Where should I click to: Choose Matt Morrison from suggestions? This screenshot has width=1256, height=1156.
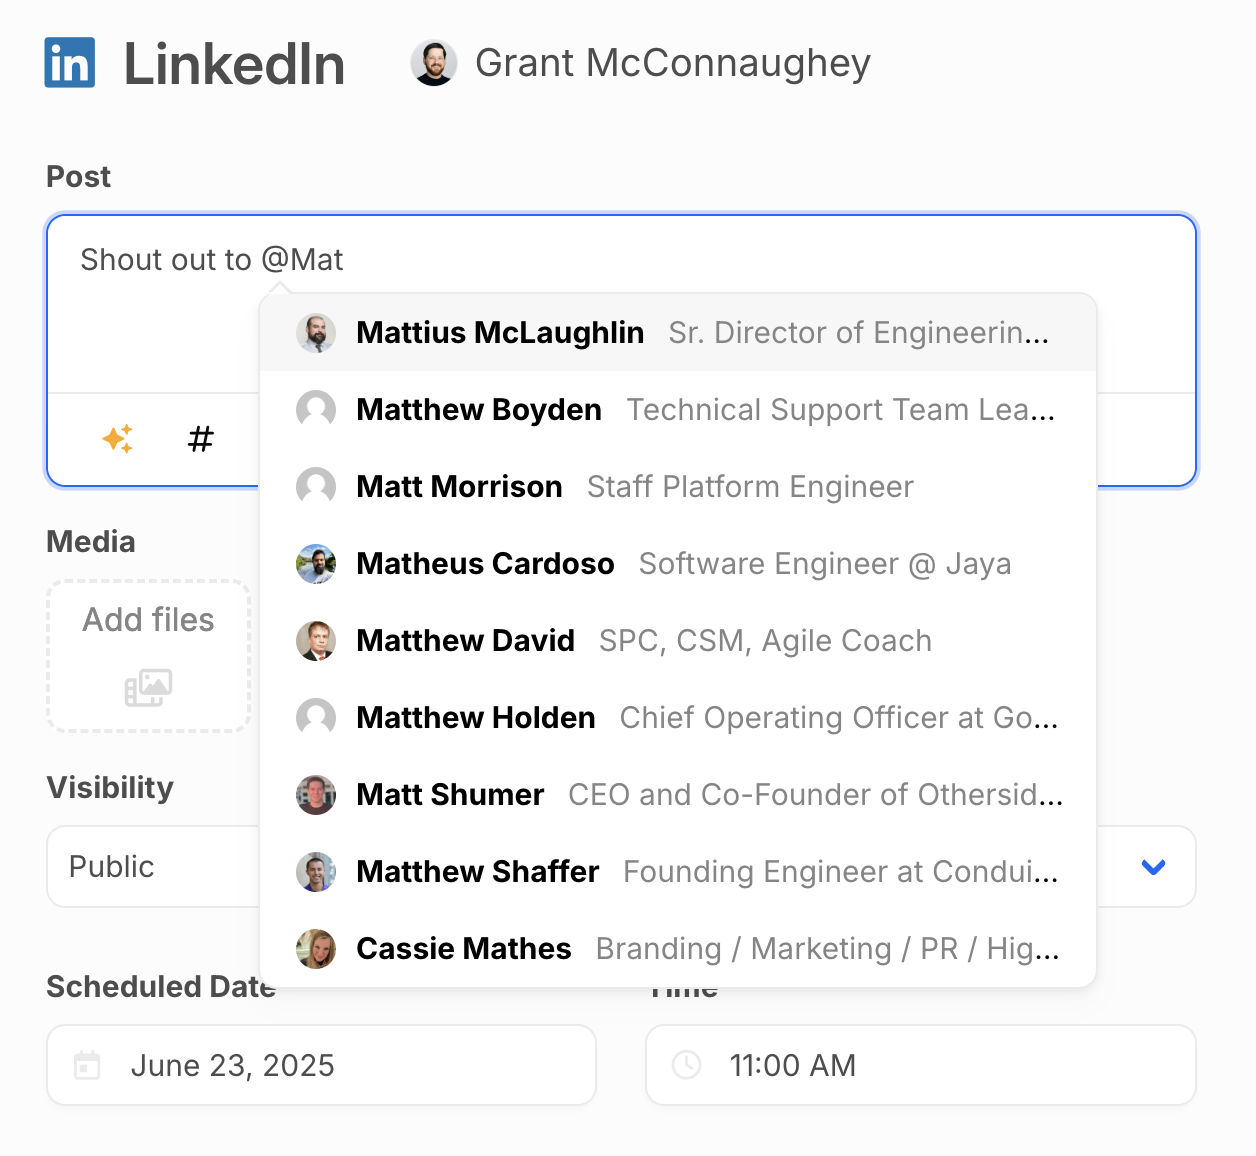(678, 487)
